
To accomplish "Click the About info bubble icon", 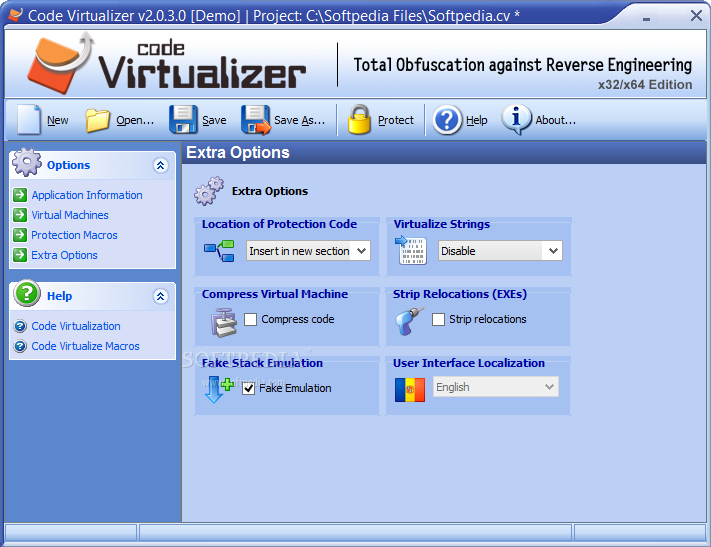I will [516, 120].
